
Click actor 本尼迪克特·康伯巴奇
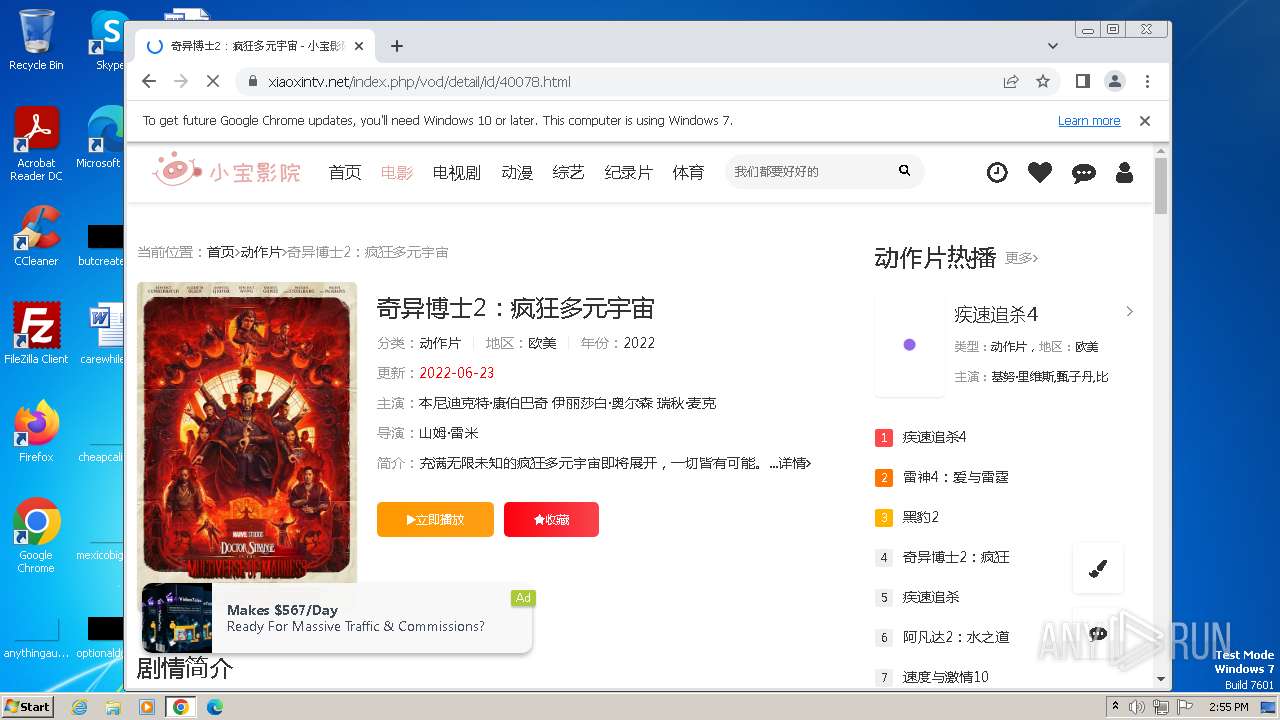(482, 403)
